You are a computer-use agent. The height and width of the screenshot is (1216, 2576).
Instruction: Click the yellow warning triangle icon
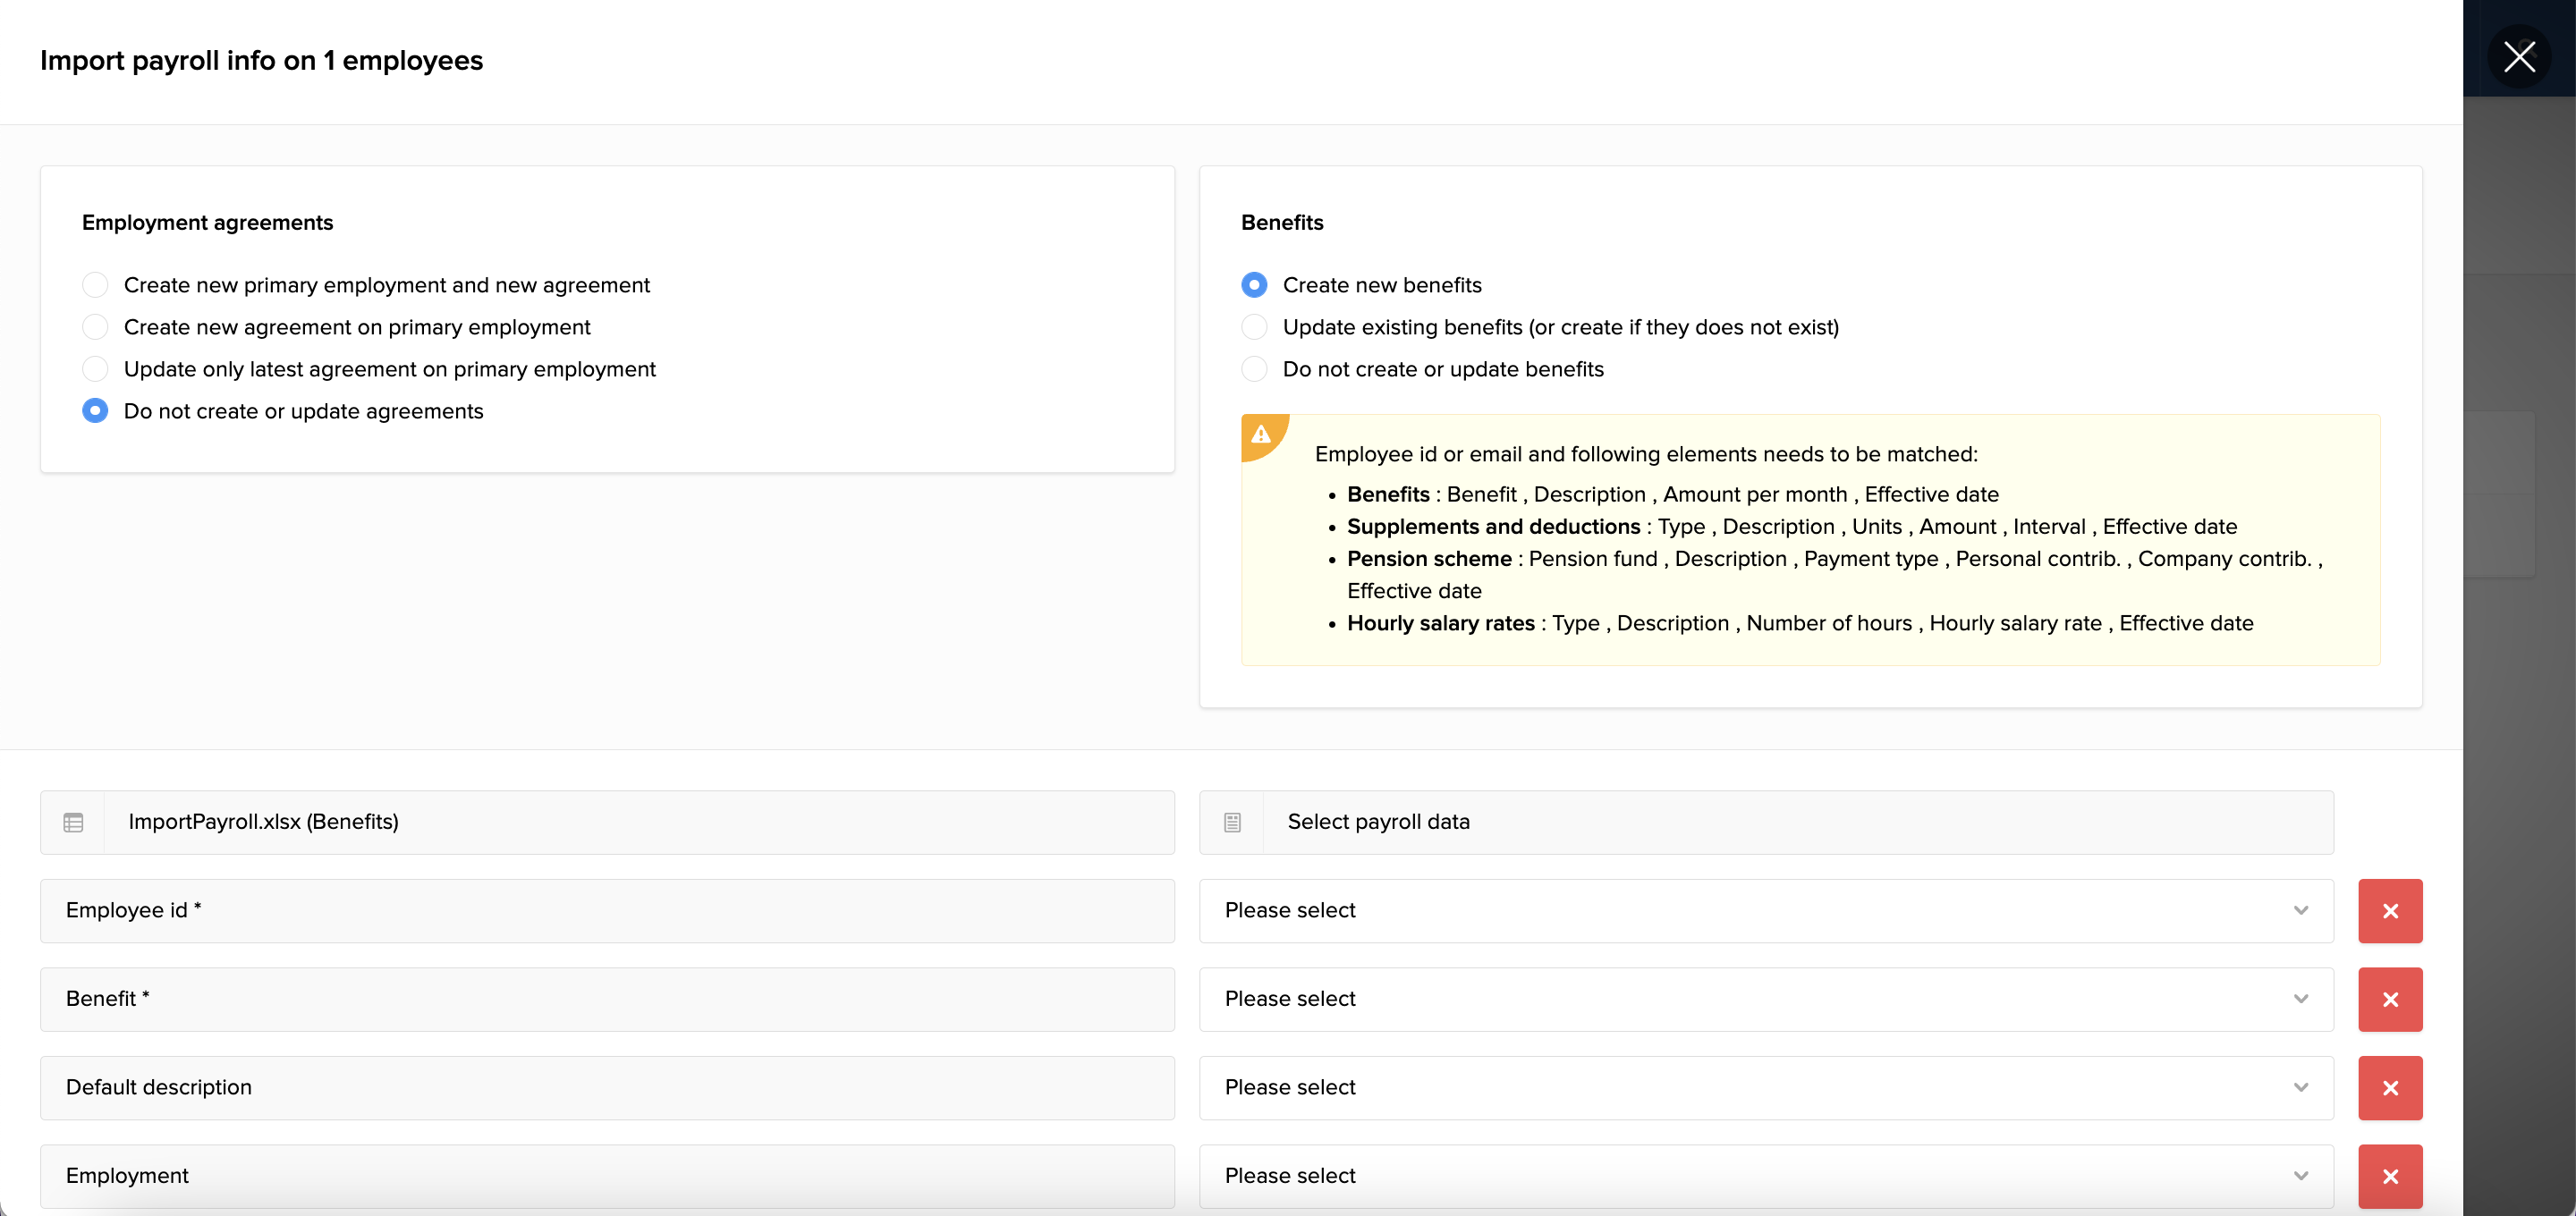pos(1260,434)
